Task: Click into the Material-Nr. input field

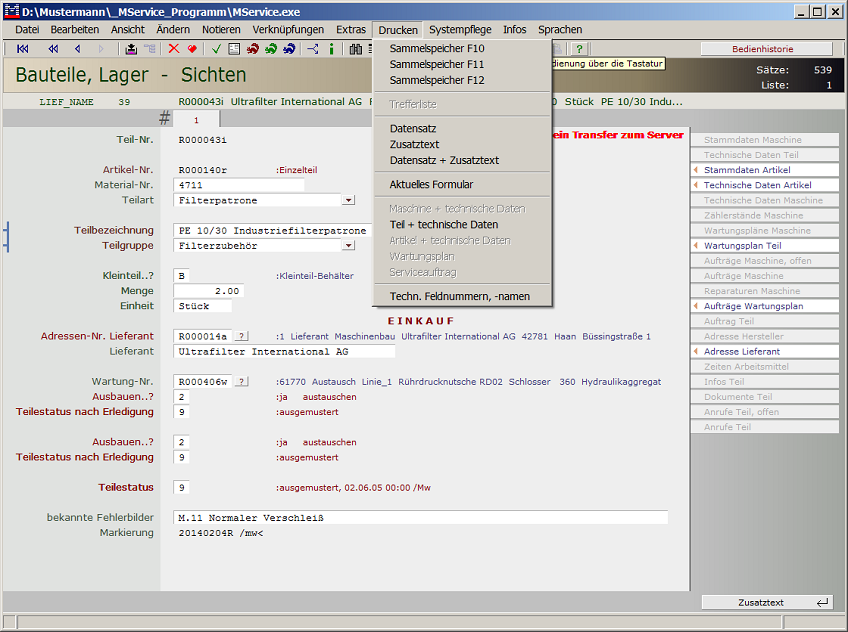Action: pyautogui.click(x=239, y=185)
